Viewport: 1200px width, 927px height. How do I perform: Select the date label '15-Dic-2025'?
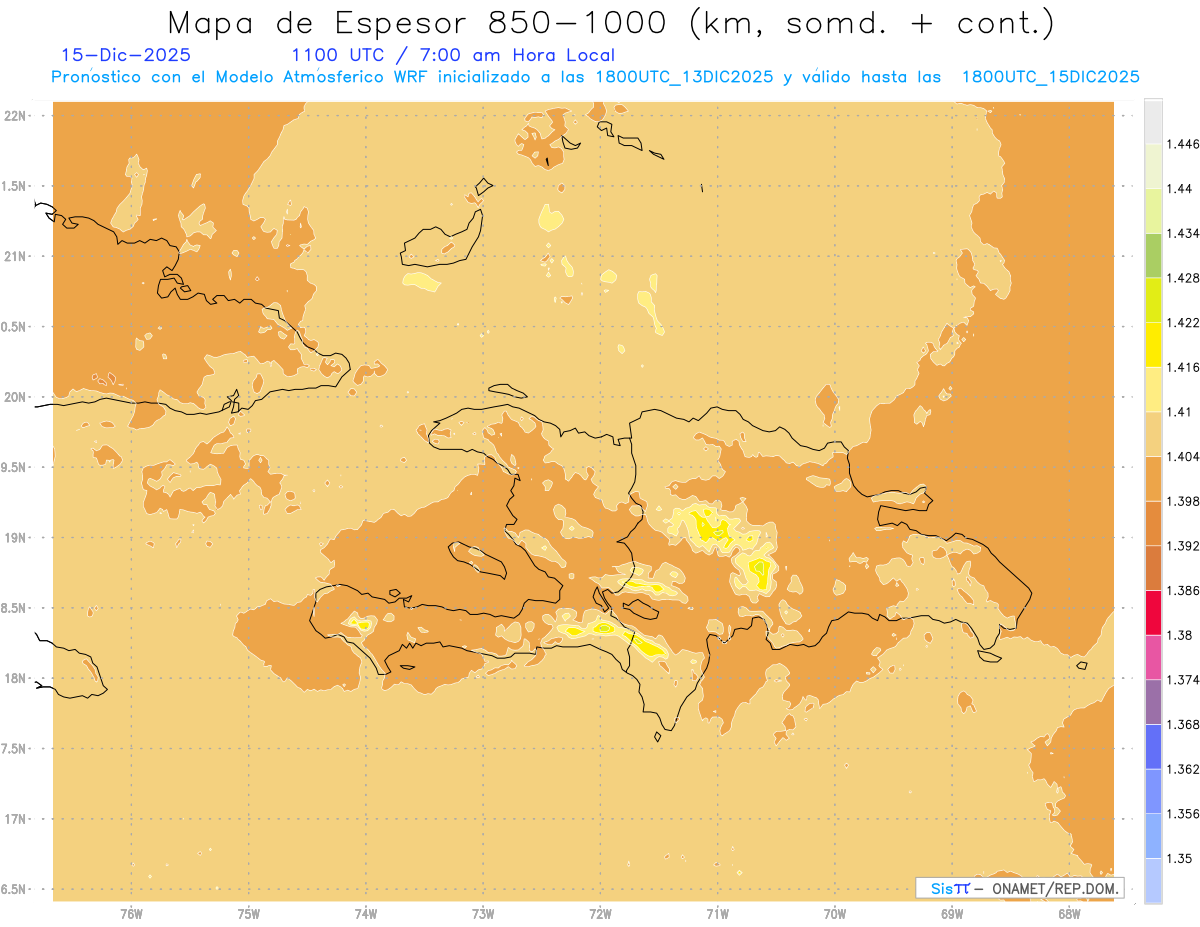click(x=126, y=56)
